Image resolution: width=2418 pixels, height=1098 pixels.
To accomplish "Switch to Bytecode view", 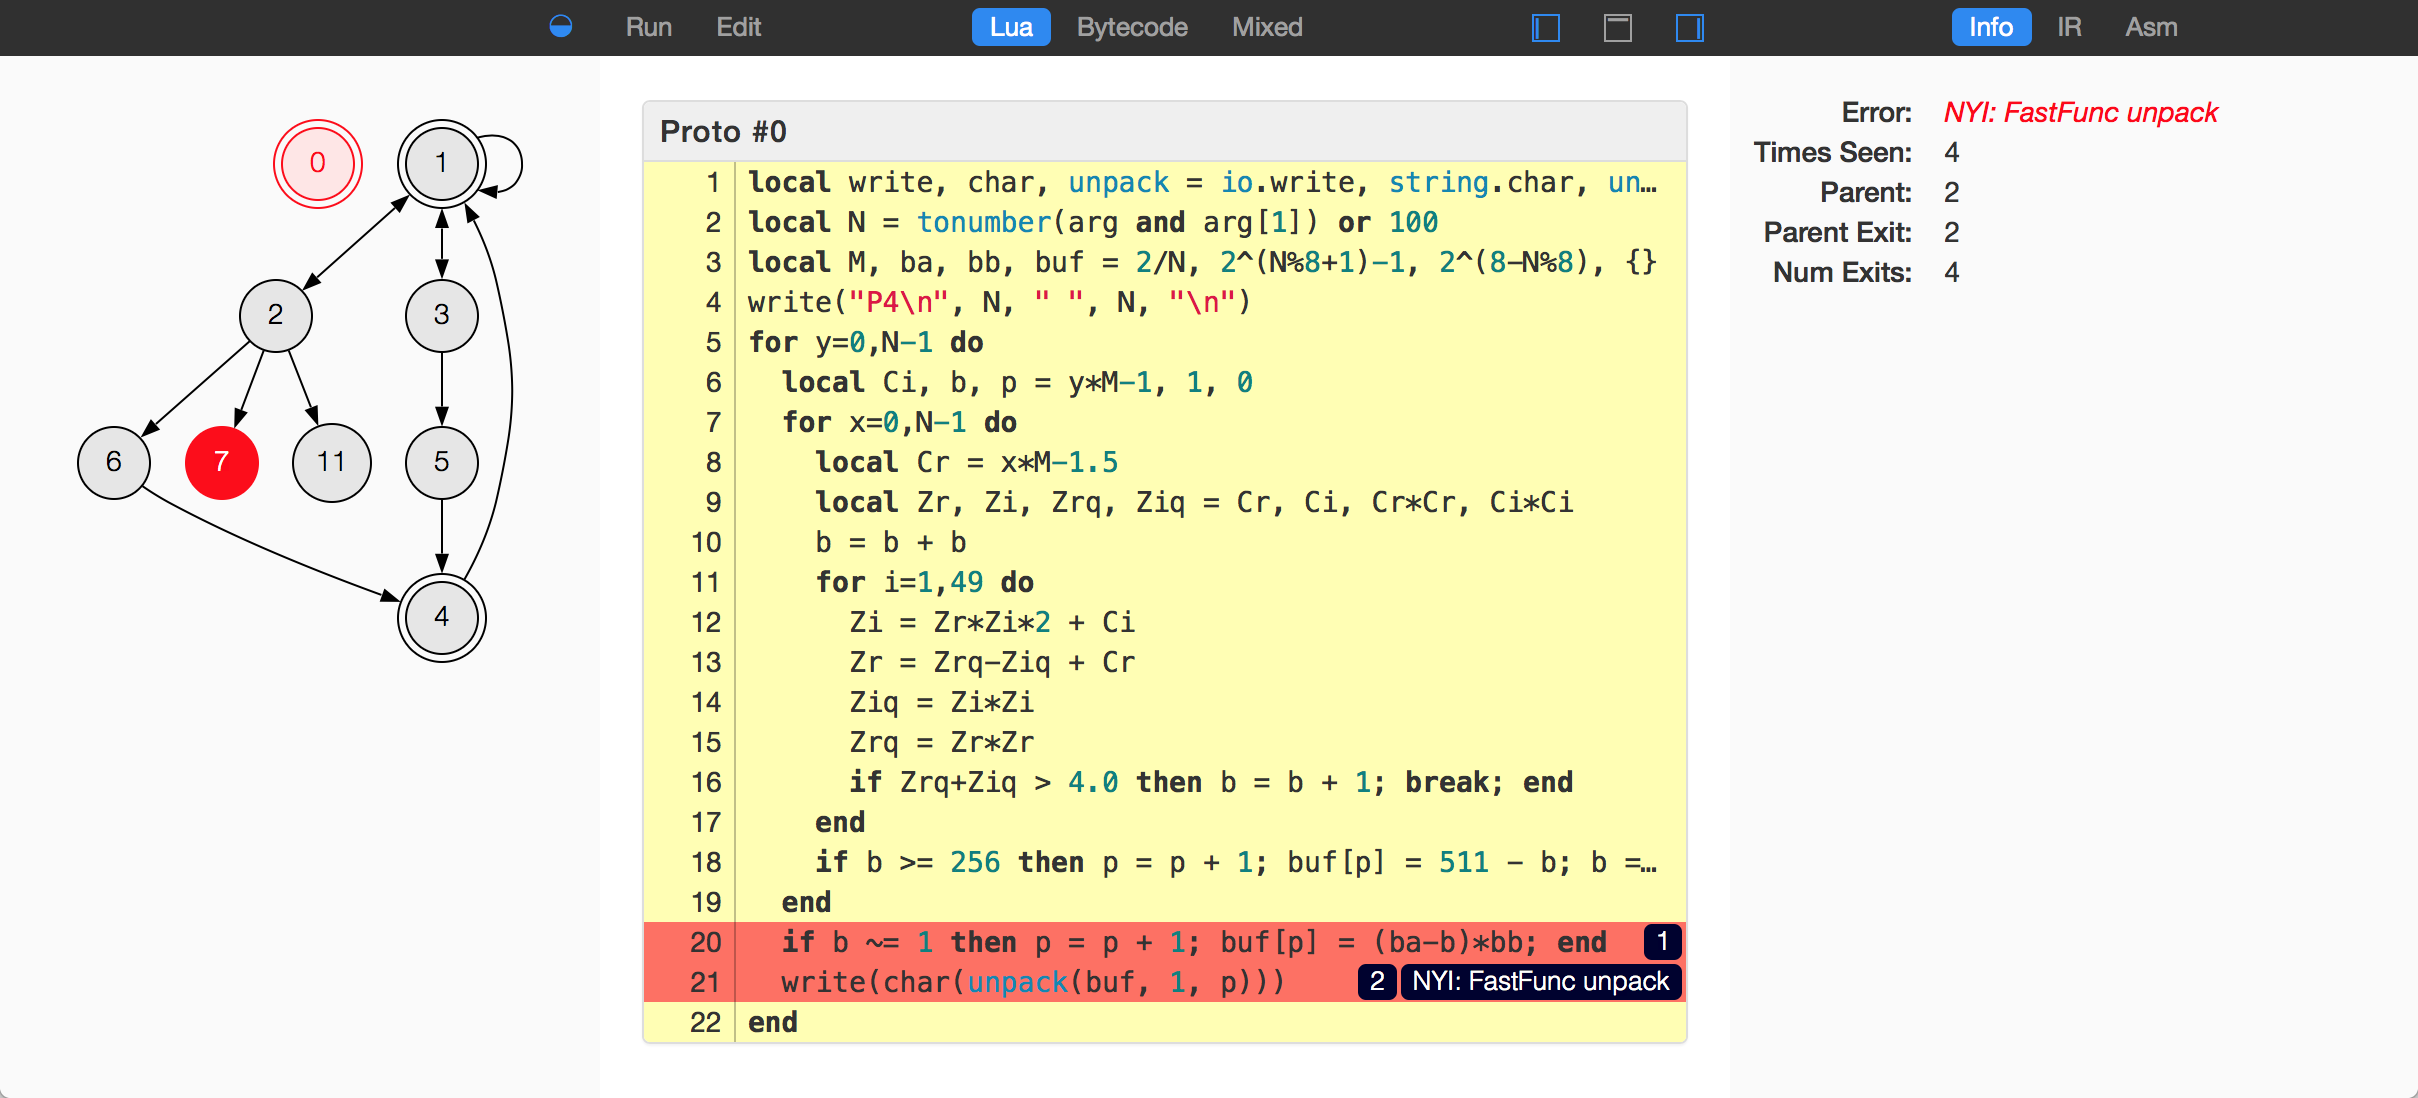I will 1132,27.
